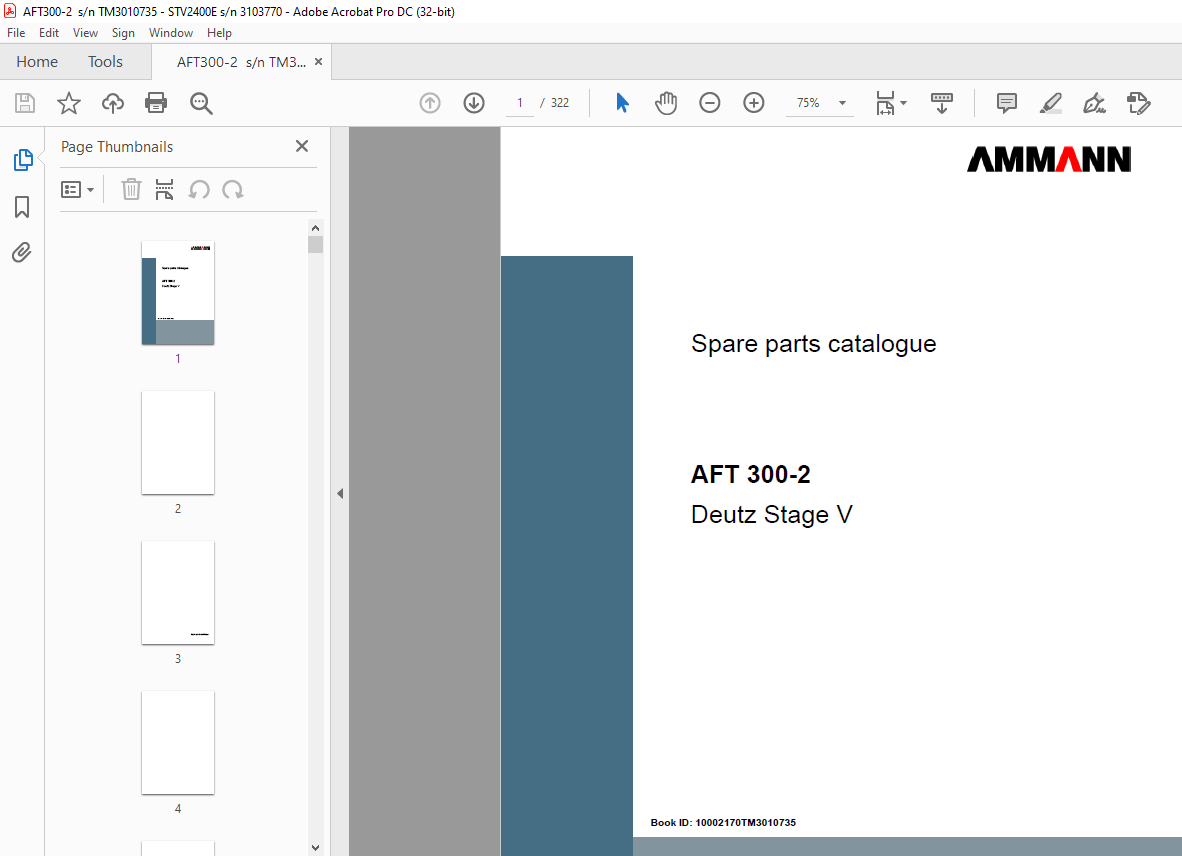
Task: Zoom in with the plus icon
Action: [x=754, y=102]
